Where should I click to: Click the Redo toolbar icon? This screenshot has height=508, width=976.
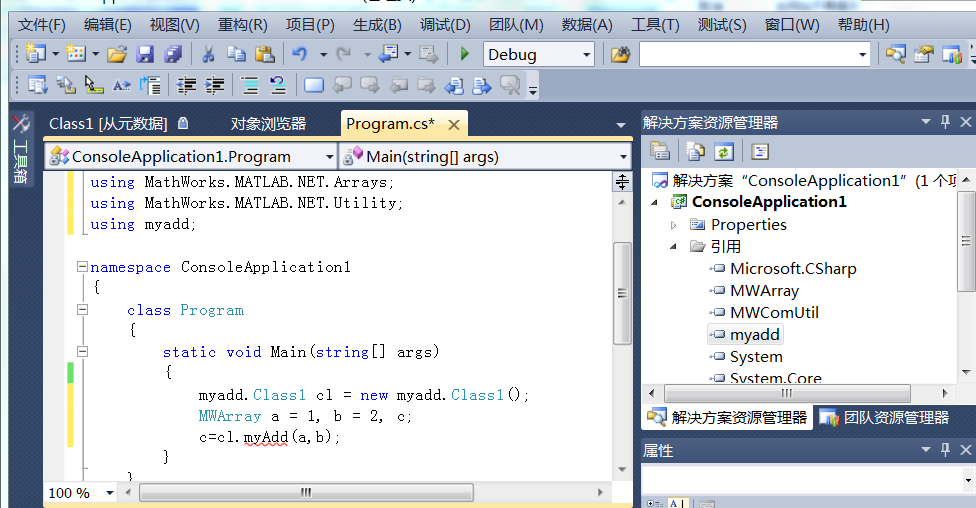point(344,54)
